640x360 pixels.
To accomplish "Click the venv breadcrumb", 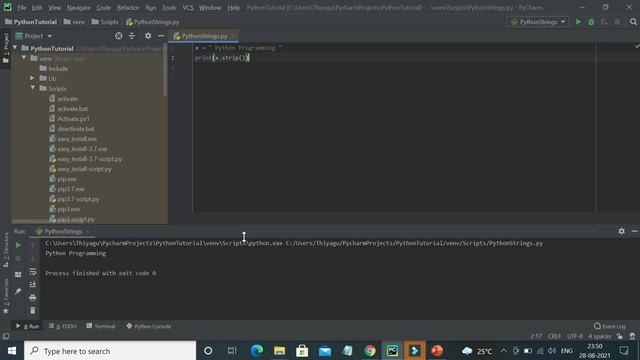I will point(74,22).
